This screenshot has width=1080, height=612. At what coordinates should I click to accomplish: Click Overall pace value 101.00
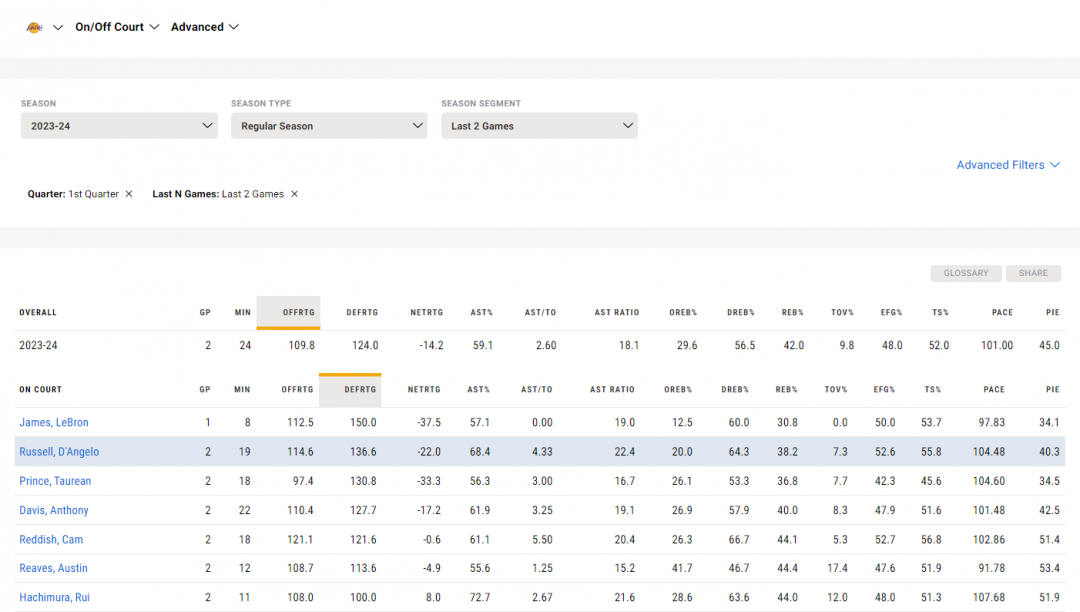tap(997, 346)
